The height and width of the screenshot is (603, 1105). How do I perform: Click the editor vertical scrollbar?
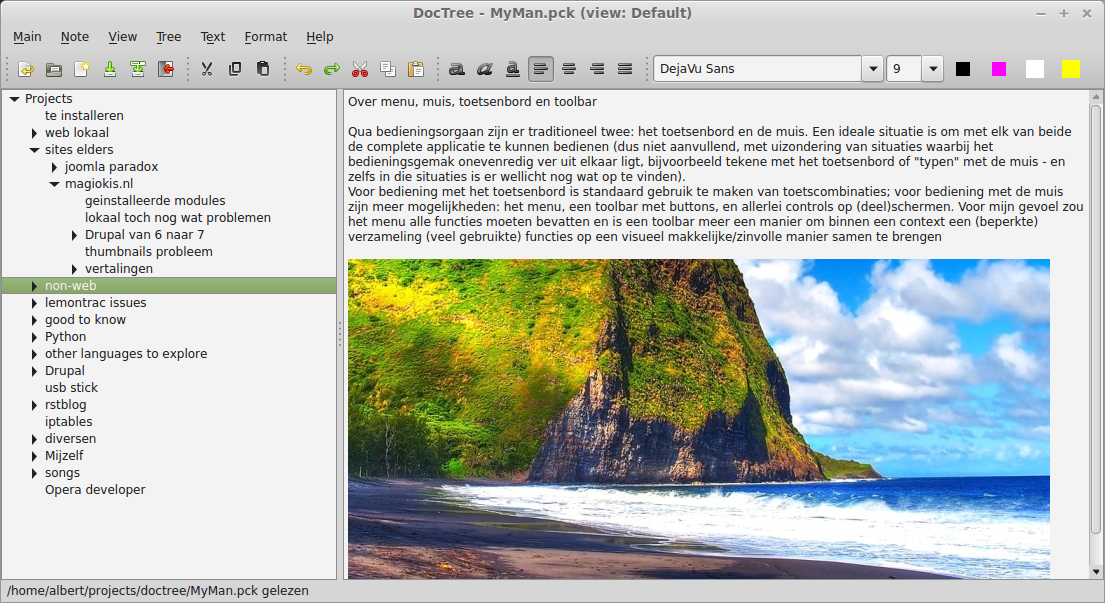click(x=1095, y=318)
